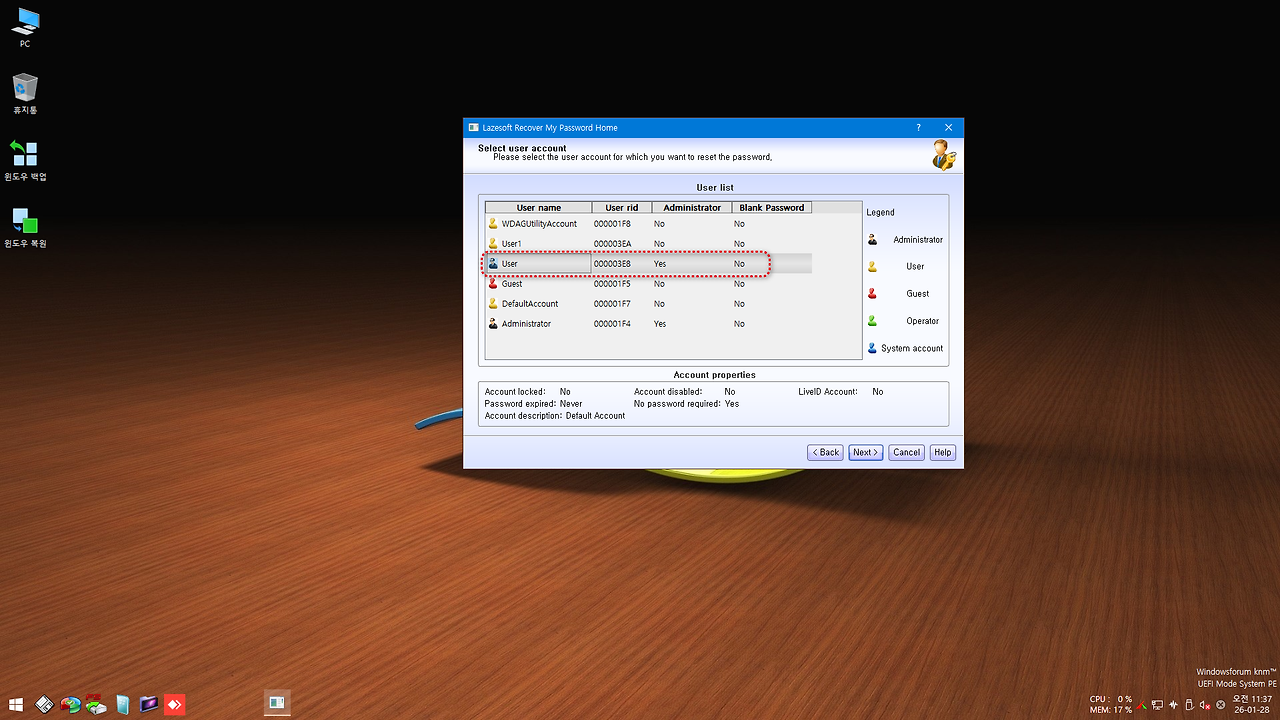
Task: Sort by the Blank Password column header
Action: [772, 208]
